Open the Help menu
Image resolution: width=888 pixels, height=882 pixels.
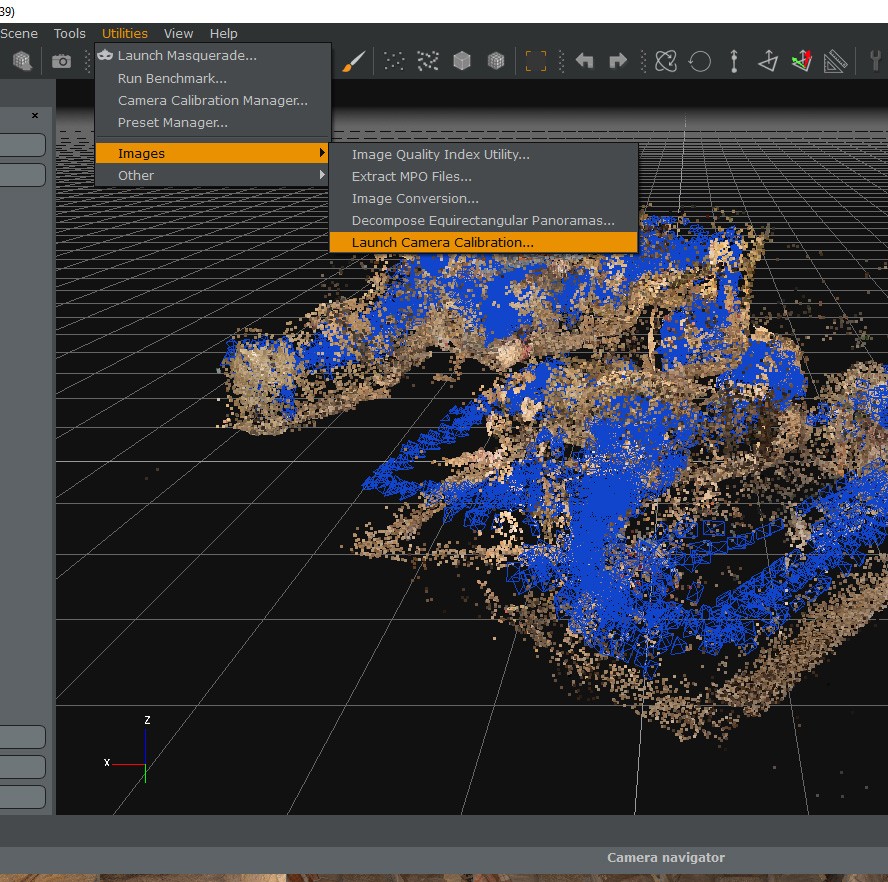pyautogui.click(x=223, y=33)
